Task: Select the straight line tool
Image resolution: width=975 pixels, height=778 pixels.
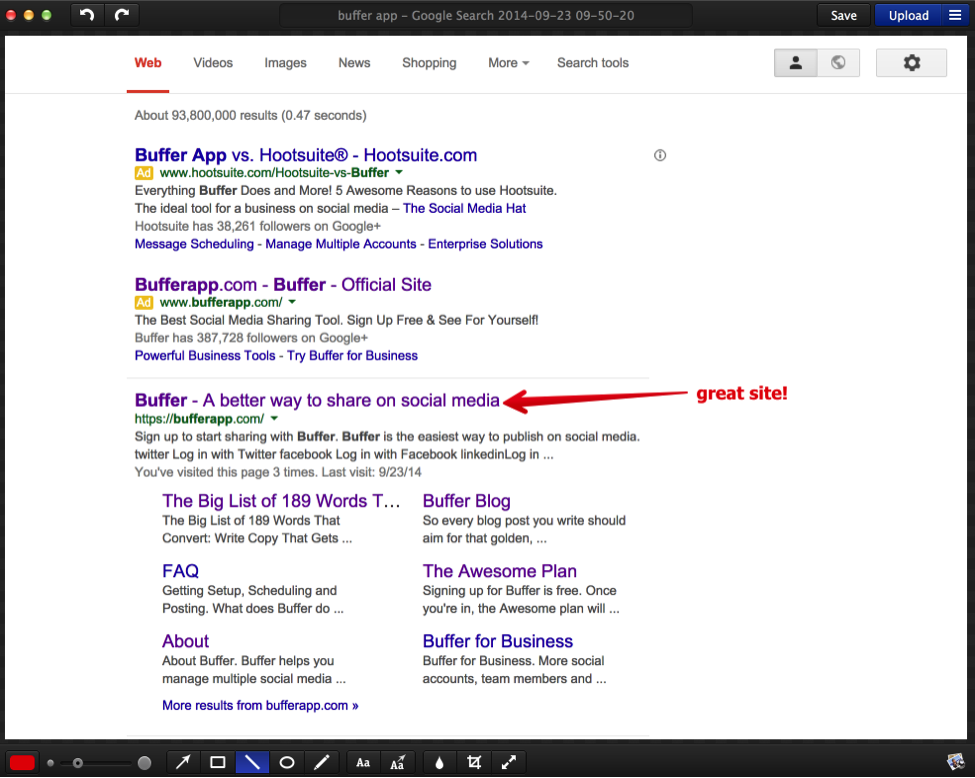Action: [252, 762]
